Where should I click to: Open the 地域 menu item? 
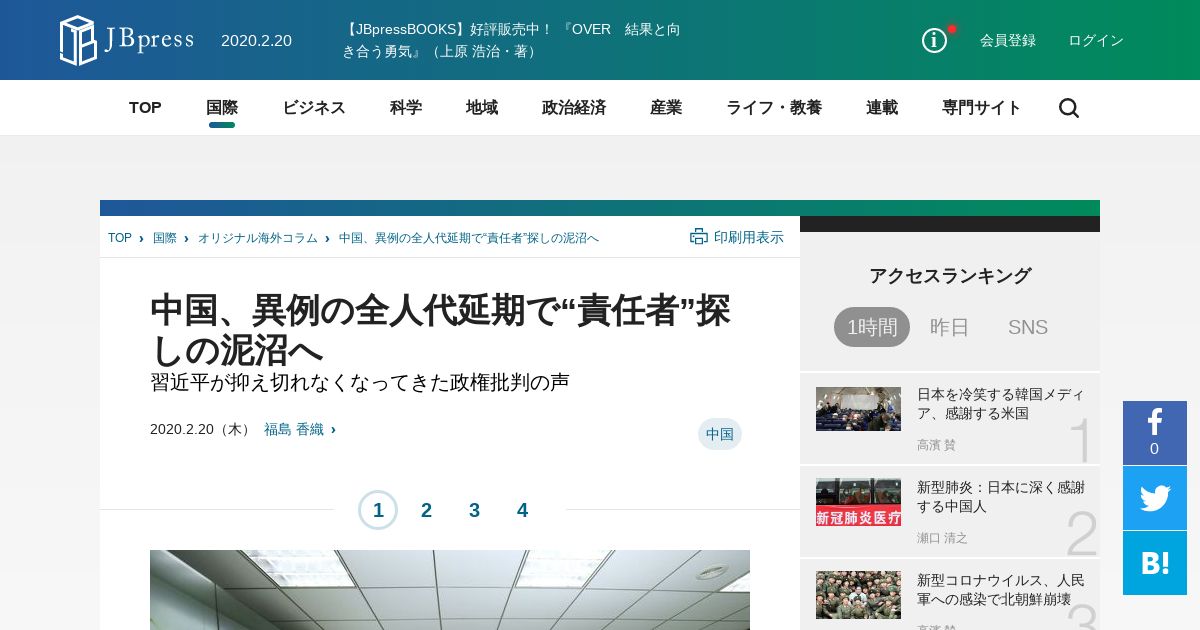[482, 108]
